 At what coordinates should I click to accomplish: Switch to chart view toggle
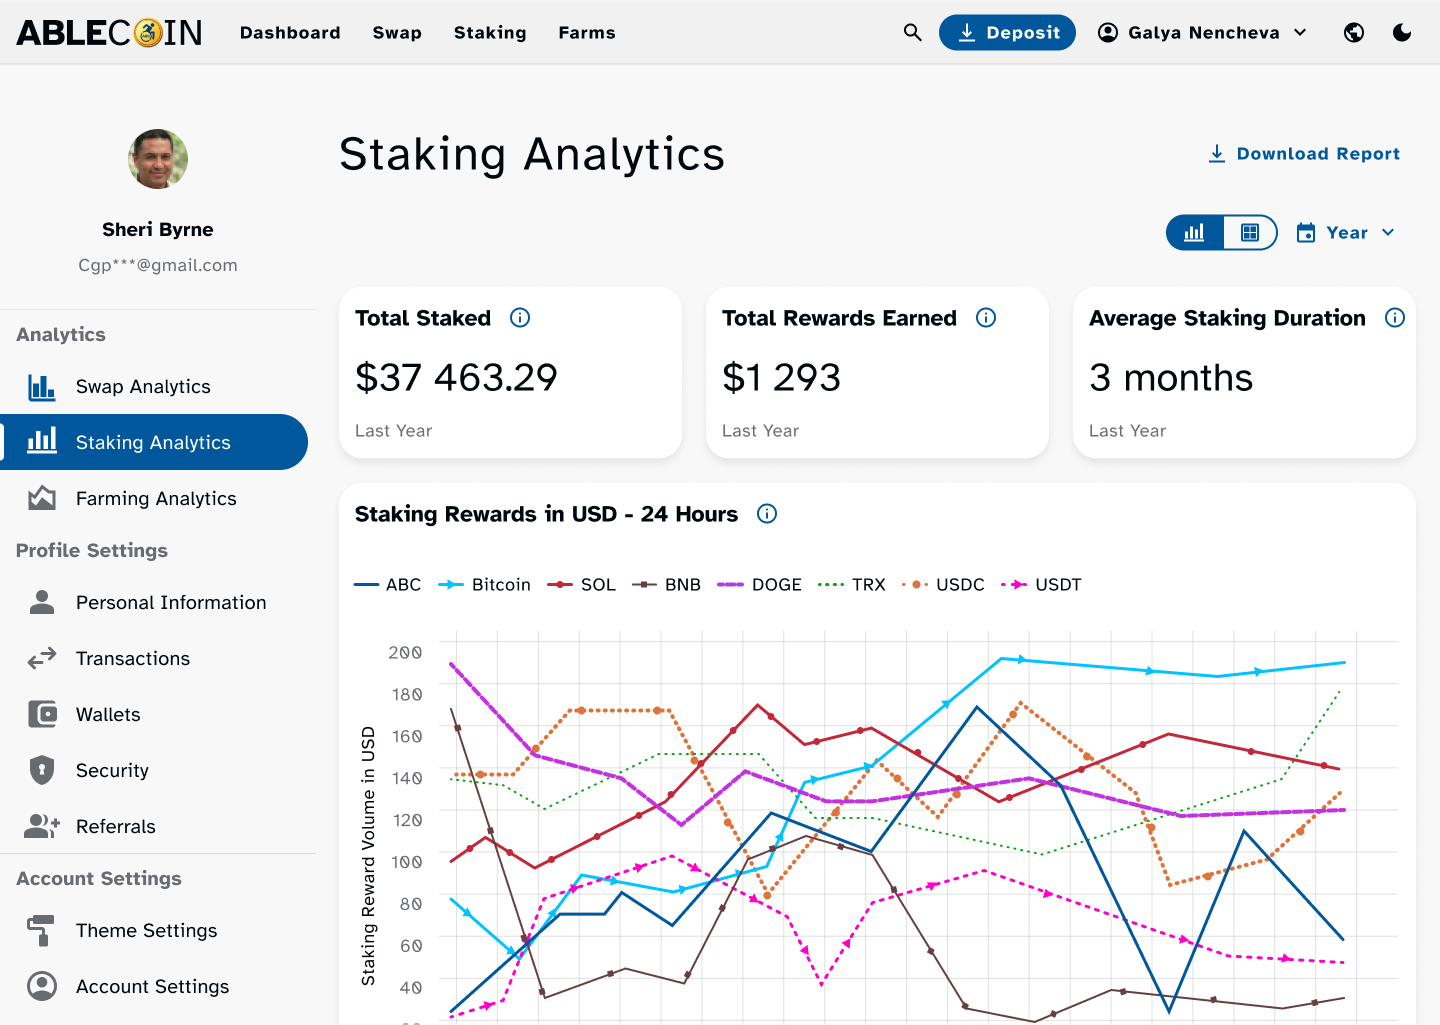click(x=1195, y=232)
